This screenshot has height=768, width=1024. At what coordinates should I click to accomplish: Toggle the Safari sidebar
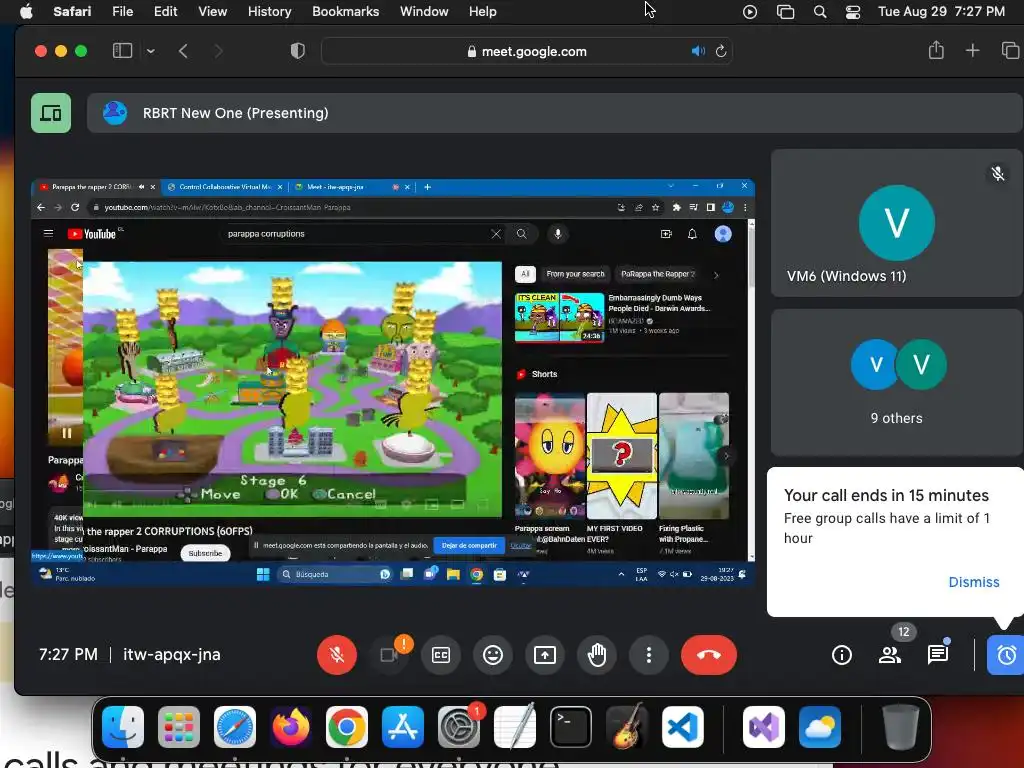(x=123, y=51)
